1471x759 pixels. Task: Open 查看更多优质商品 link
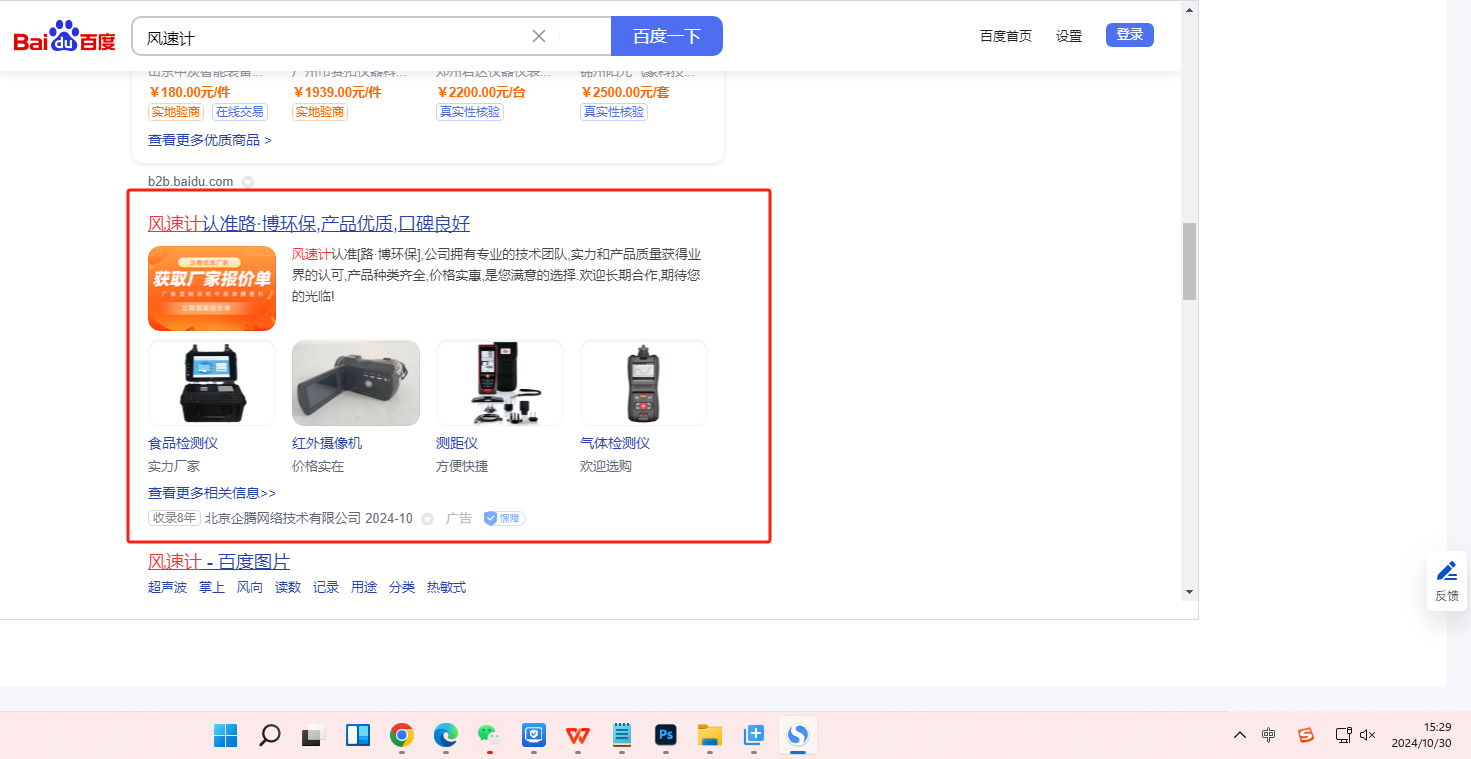coord(210,140)
